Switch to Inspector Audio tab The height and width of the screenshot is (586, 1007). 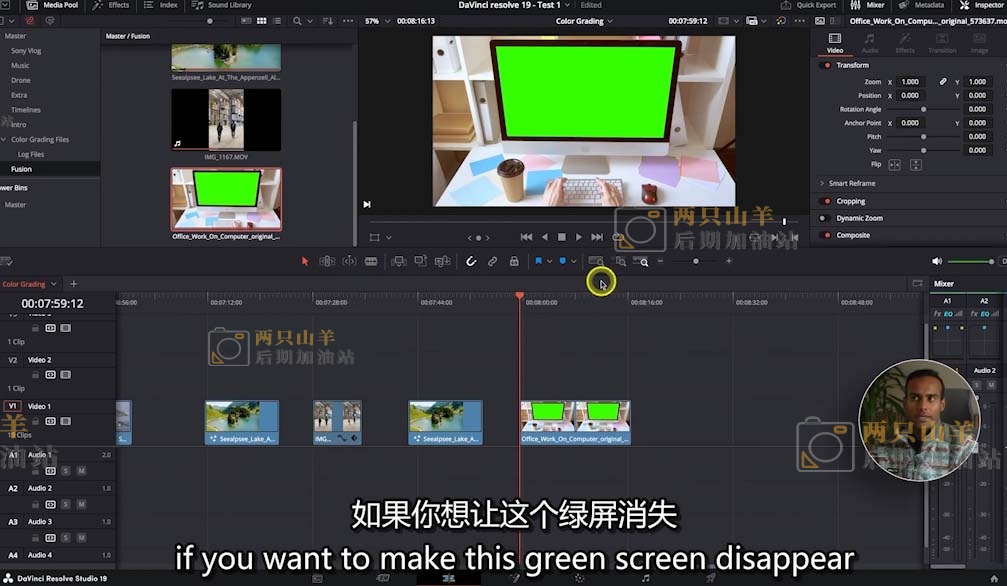[869, 43]
